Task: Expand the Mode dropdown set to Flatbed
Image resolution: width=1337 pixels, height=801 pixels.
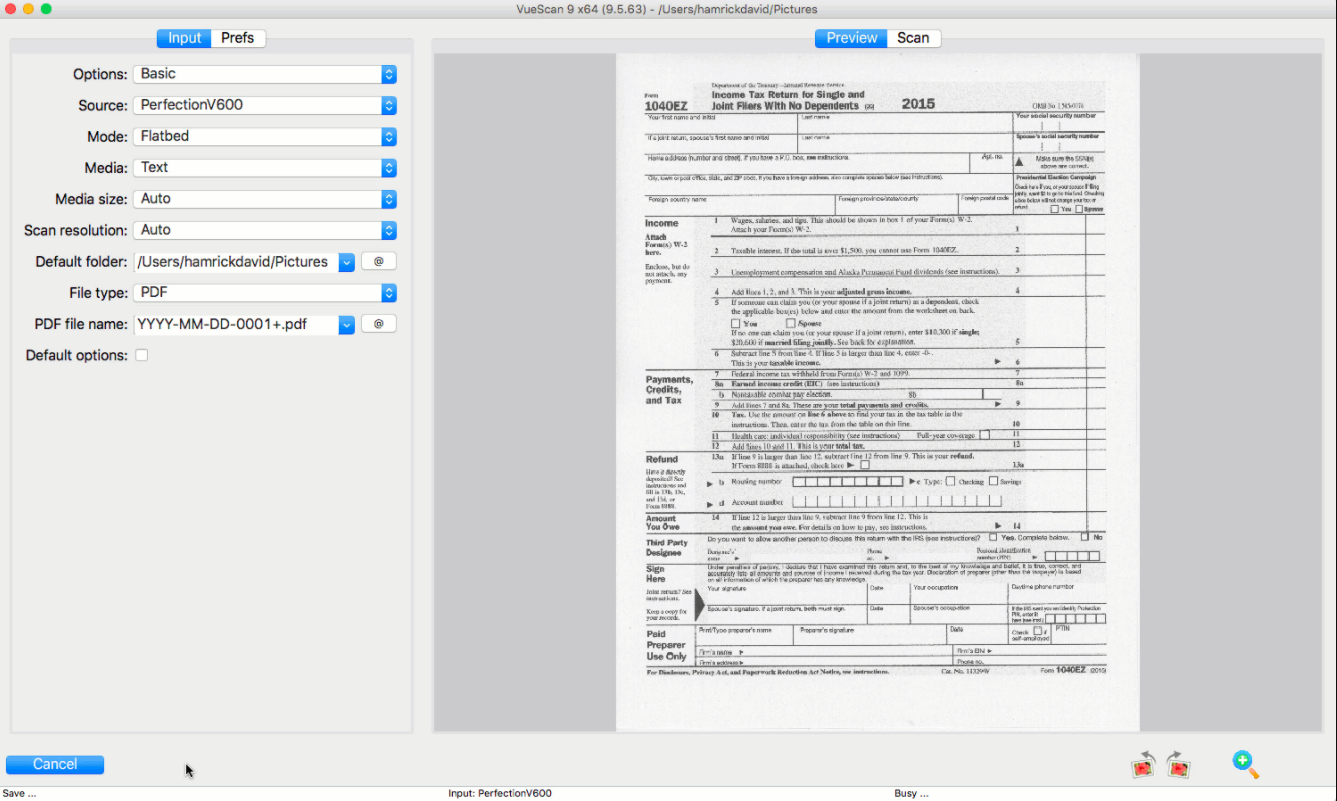Action: tap(265, 136)
